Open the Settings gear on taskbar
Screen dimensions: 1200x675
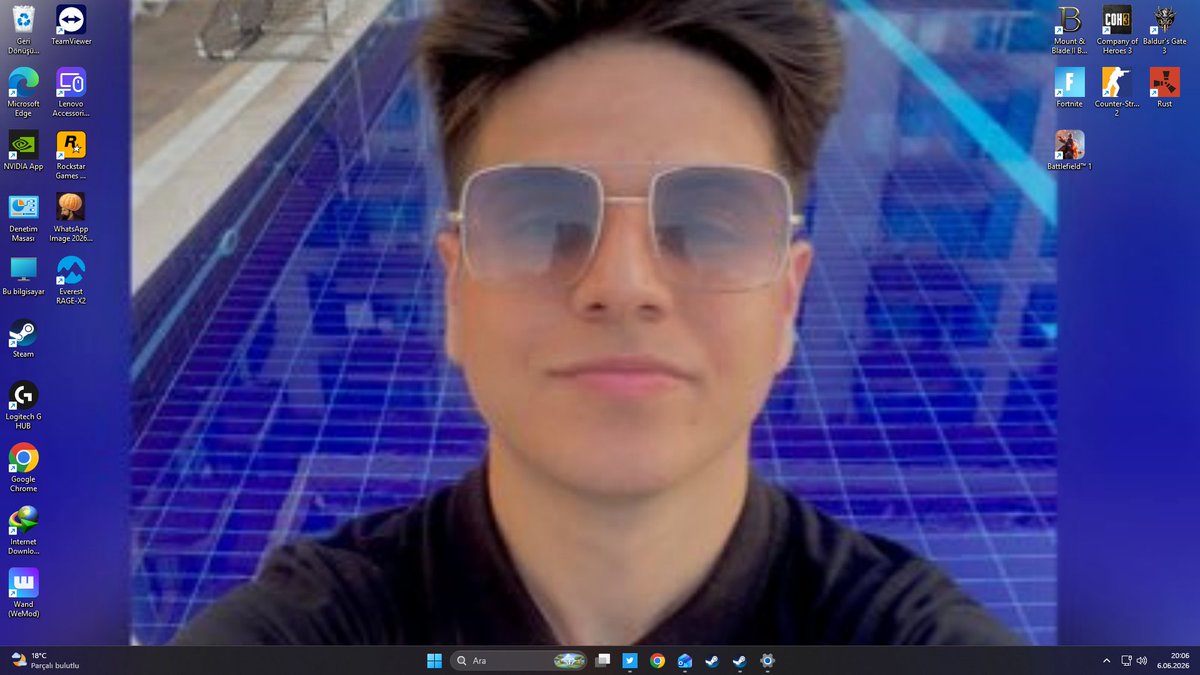767,660
